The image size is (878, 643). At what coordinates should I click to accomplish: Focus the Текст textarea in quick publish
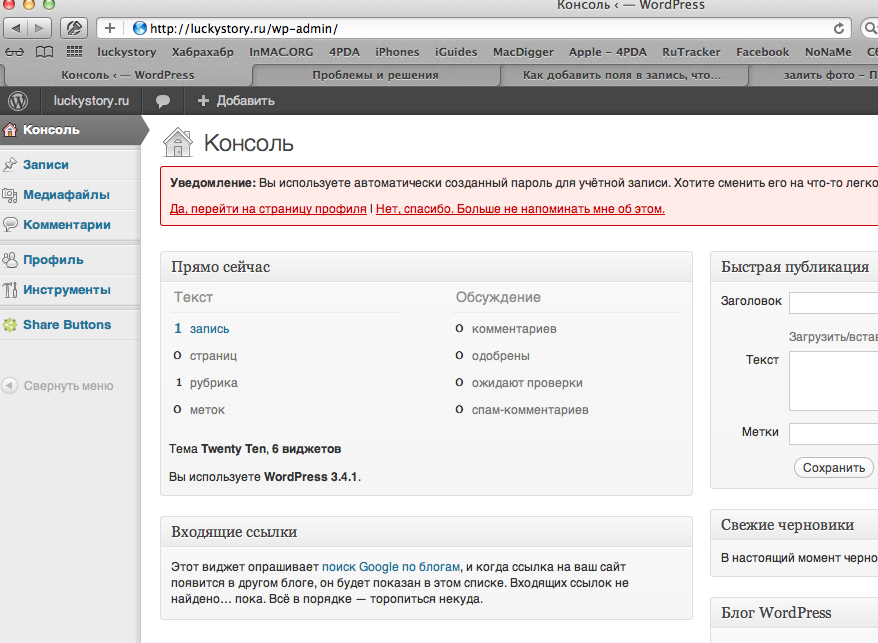coord(833,381)
